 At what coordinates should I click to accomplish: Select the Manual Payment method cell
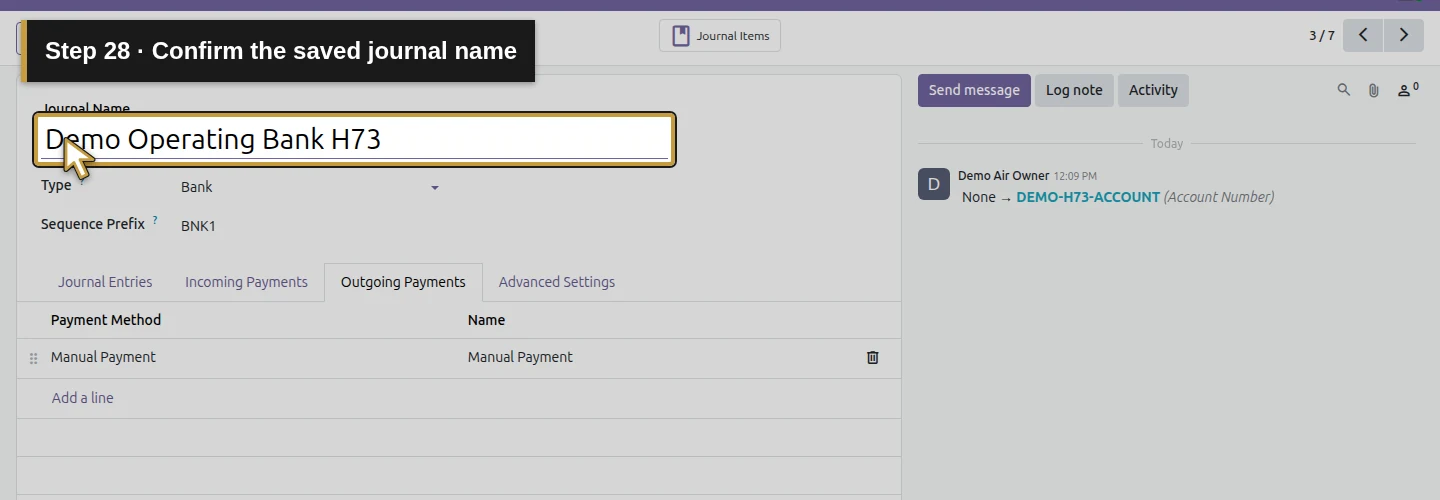(253, 358)
